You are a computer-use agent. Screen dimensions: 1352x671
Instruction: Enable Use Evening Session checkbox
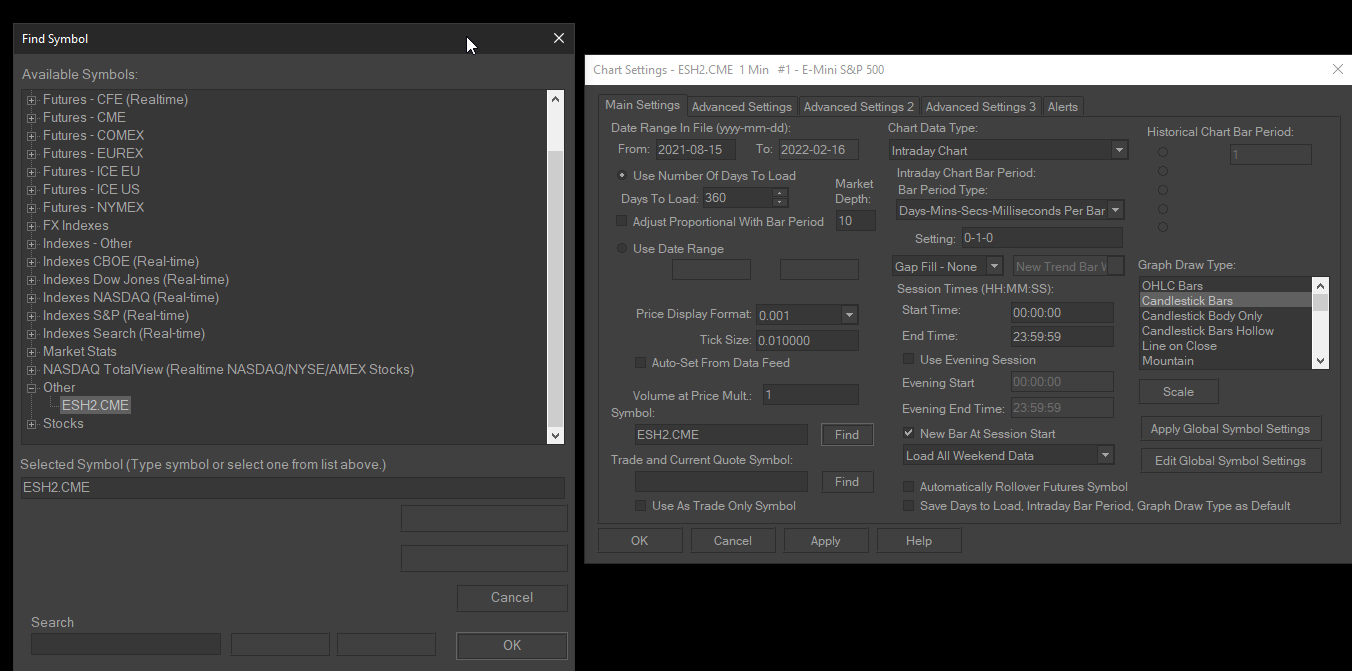pyautogui.click(x=909, y=360)
